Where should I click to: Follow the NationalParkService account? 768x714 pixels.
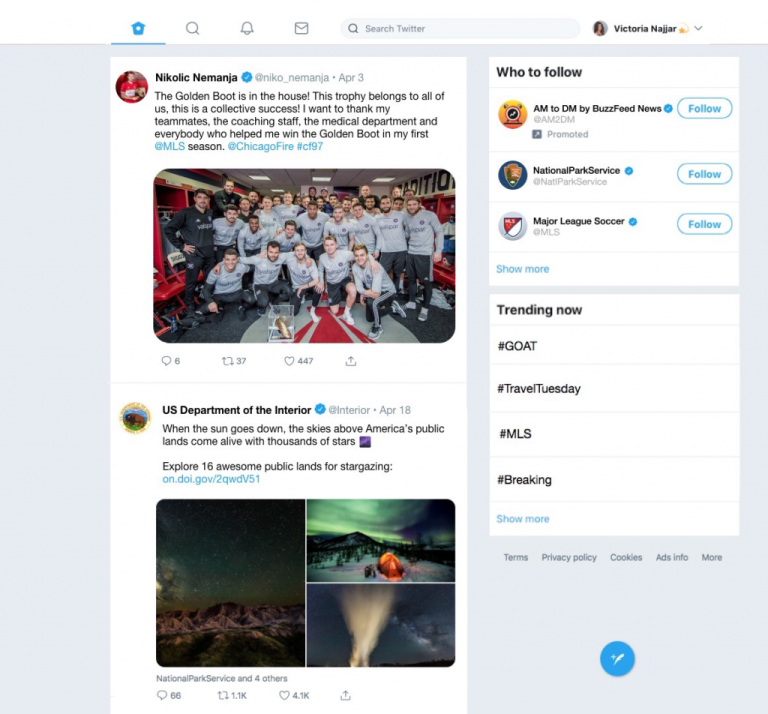[704, 174]
